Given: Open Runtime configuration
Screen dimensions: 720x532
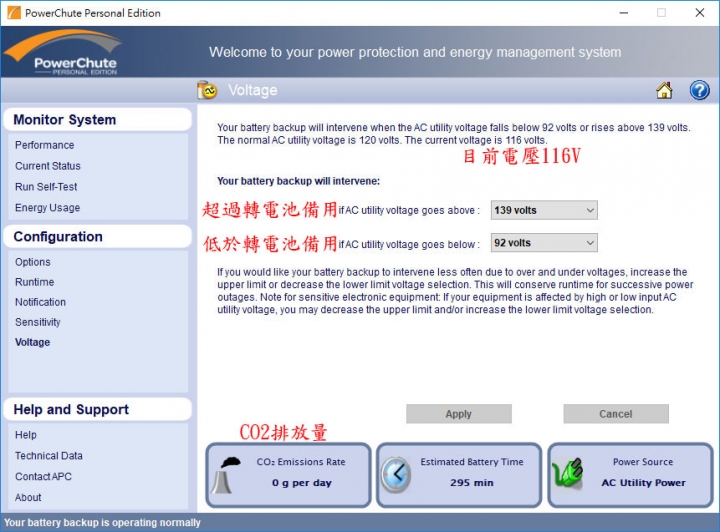Looking at the screenshot, I should click(x=34, y=282).
